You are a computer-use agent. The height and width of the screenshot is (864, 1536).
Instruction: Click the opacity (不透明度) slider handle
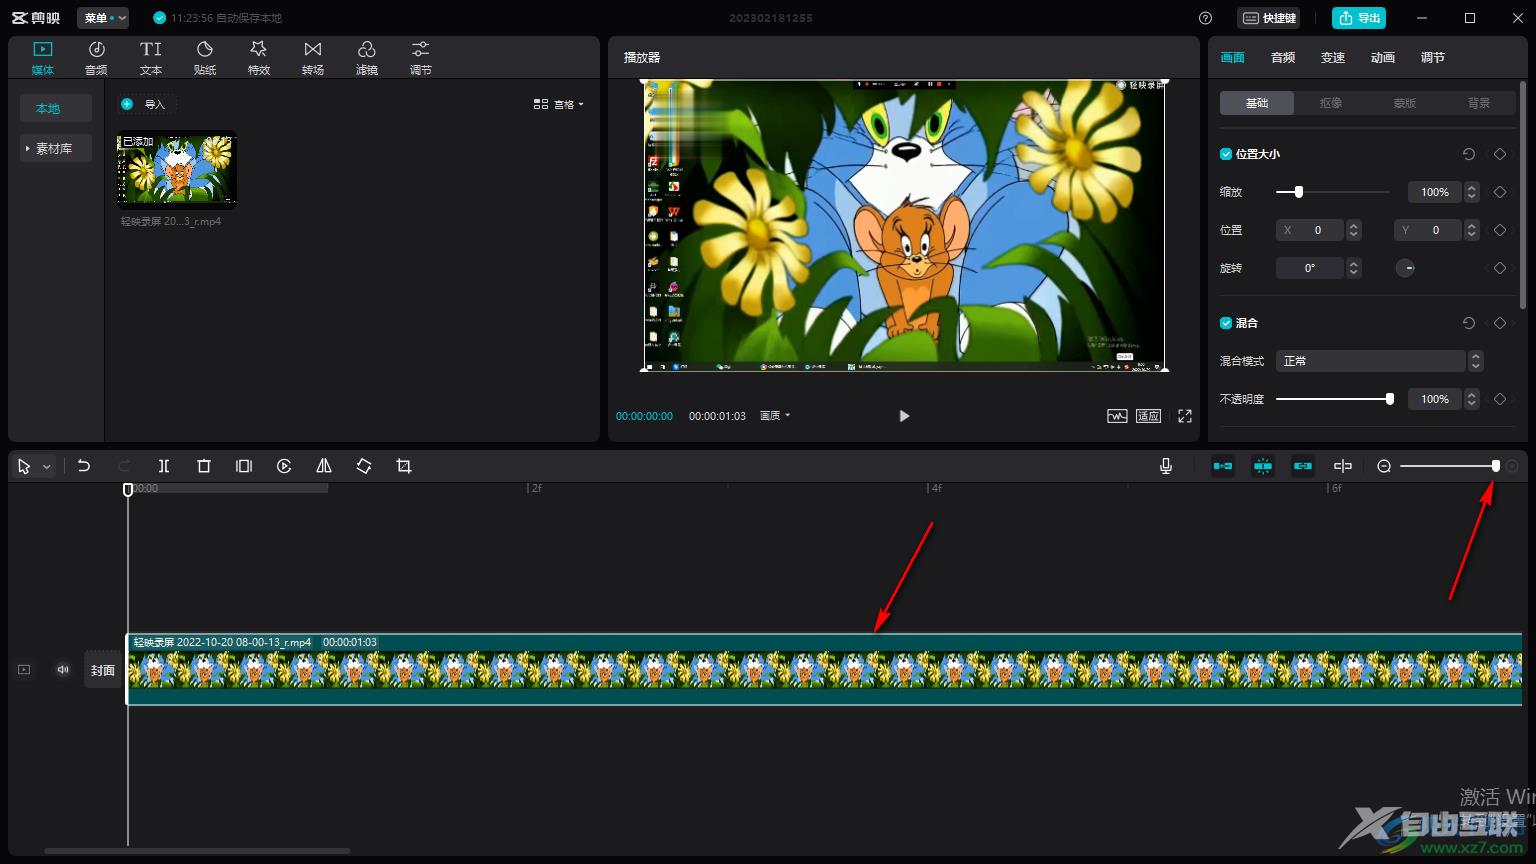click(1390, 399)
